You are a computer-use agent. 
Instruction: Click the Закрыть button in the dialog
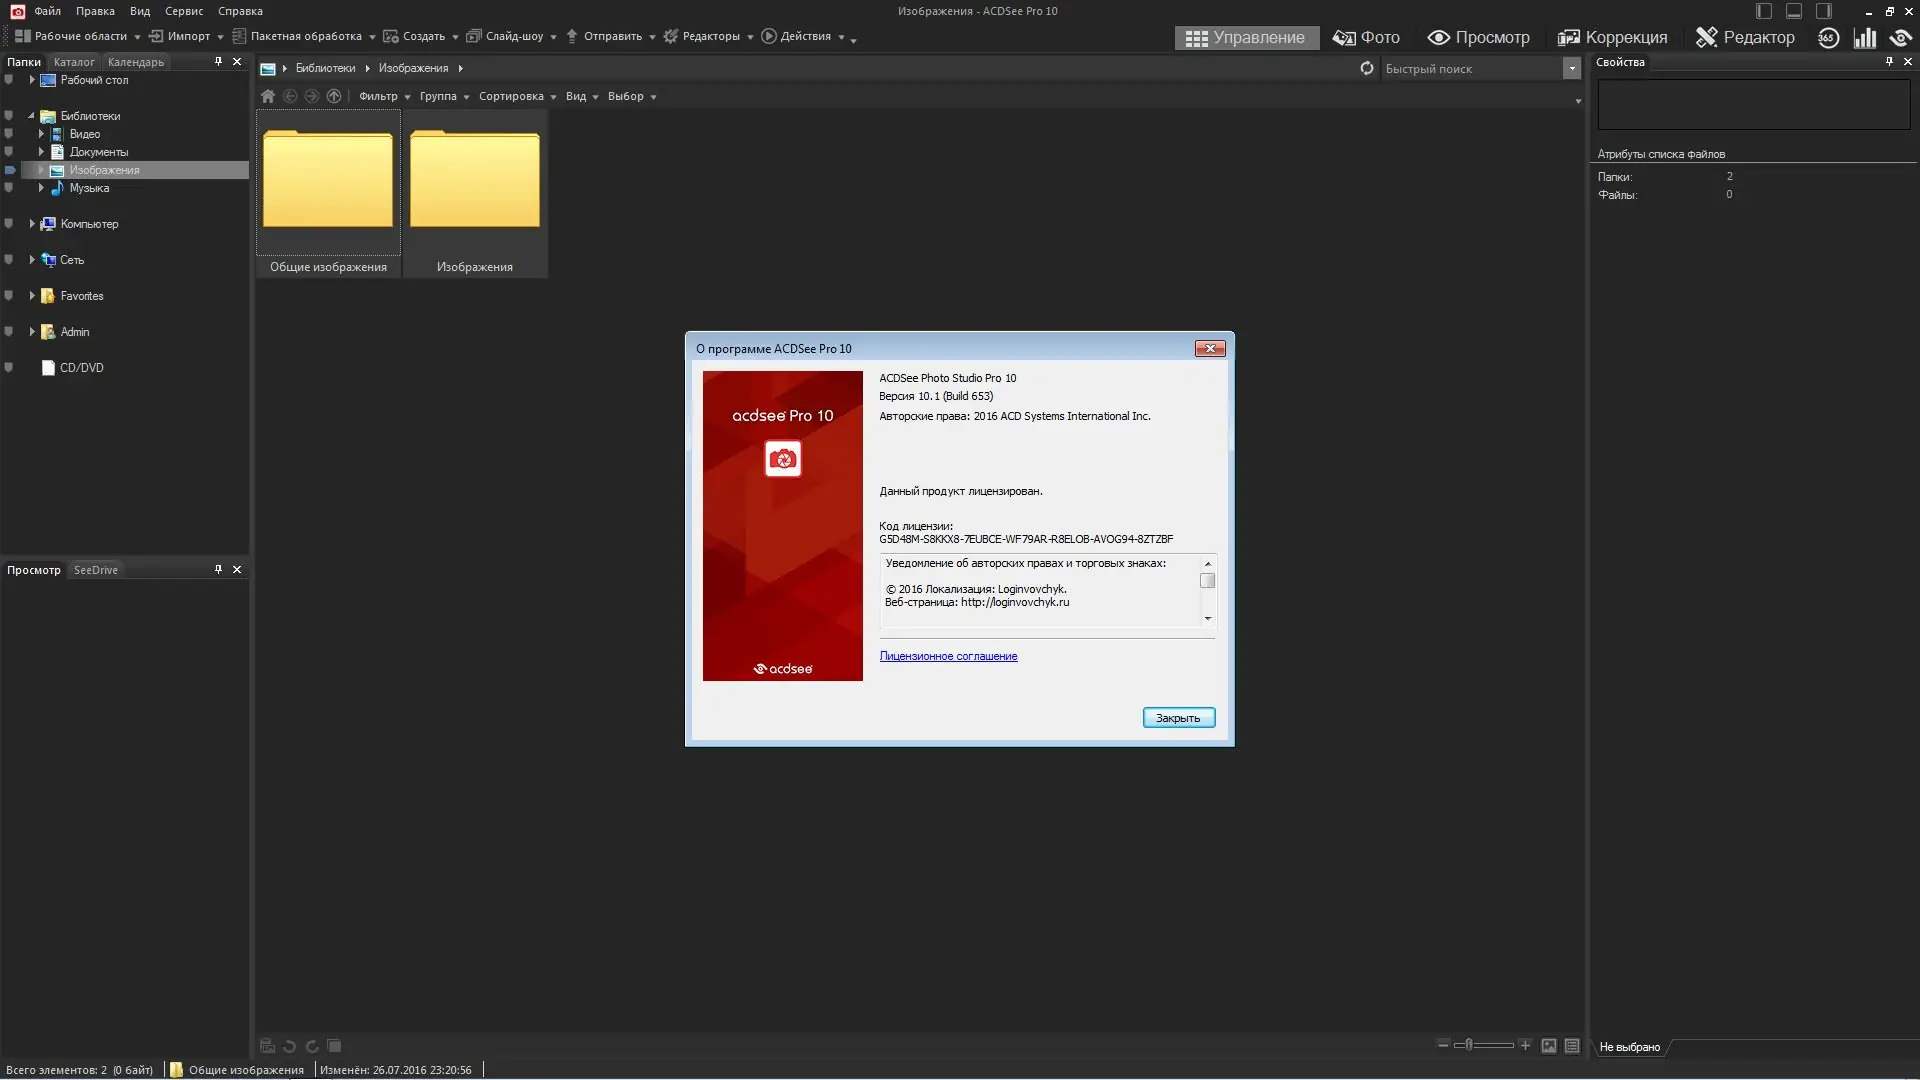[1179, 717]
